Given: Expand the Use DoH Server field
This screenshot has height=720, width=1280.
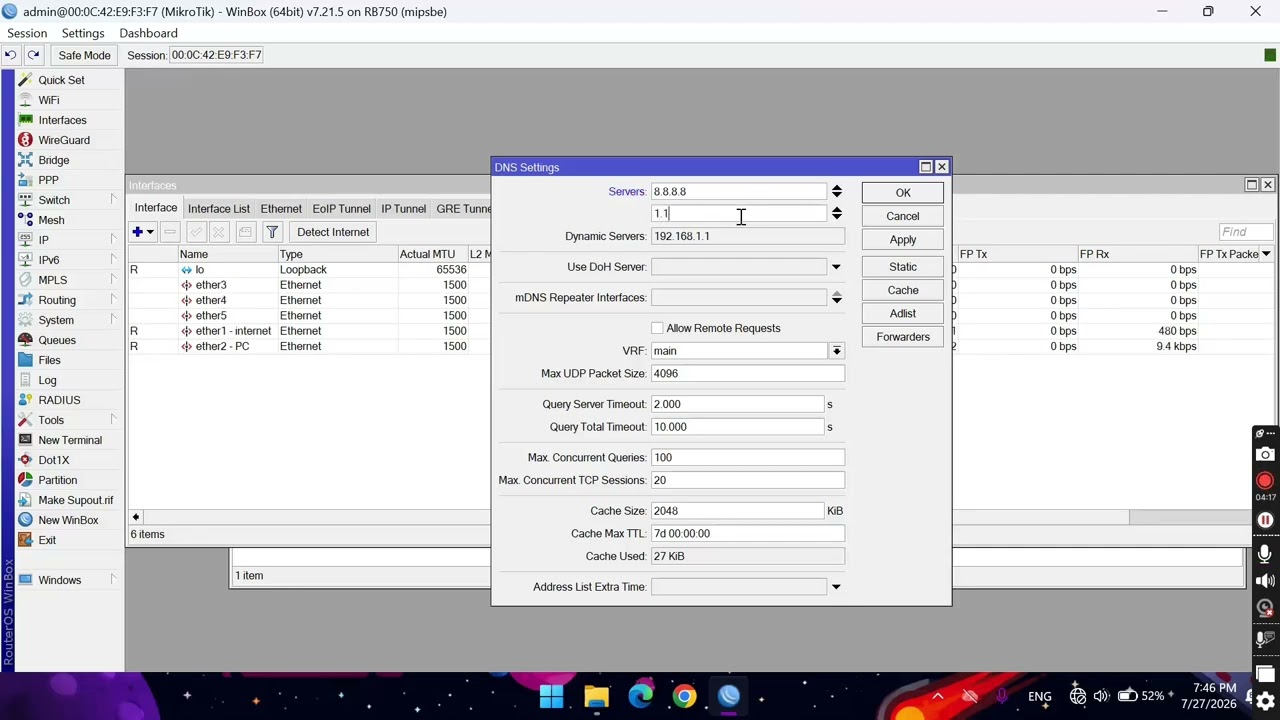Looking at the screenshot, I should pos(836,267).
